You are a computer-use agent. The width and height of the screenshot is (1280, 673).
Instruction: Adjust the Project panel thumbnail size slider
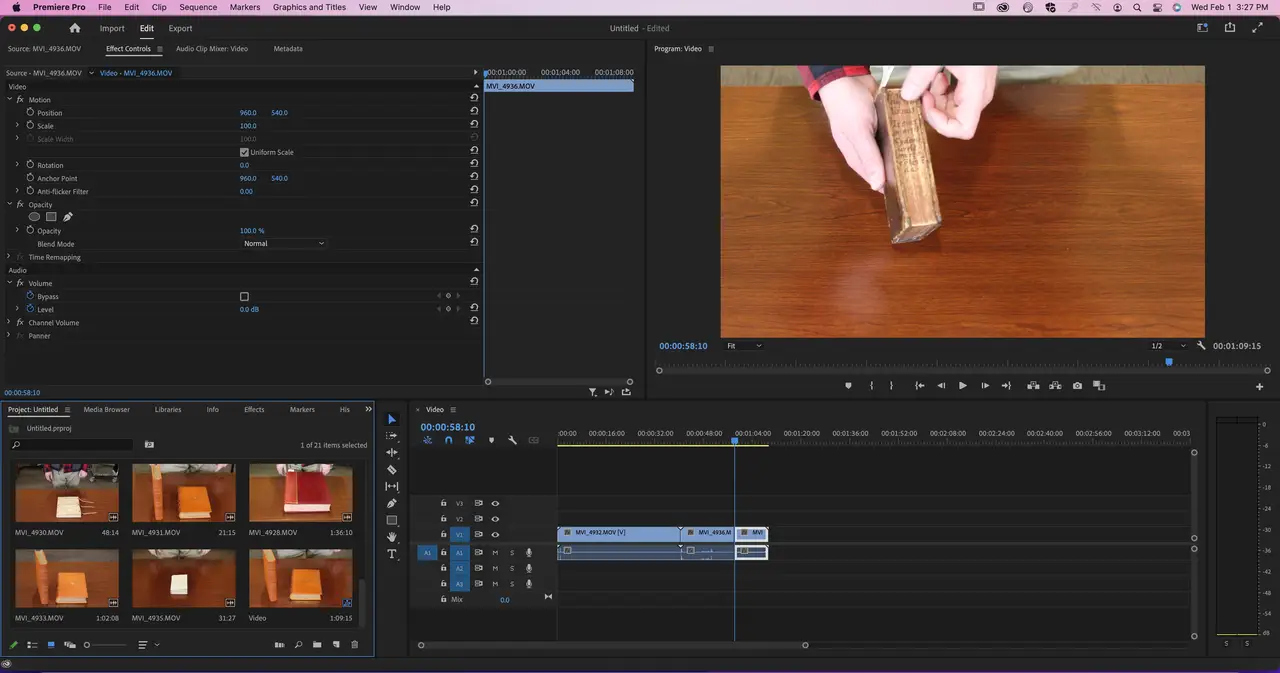[105, 645]
